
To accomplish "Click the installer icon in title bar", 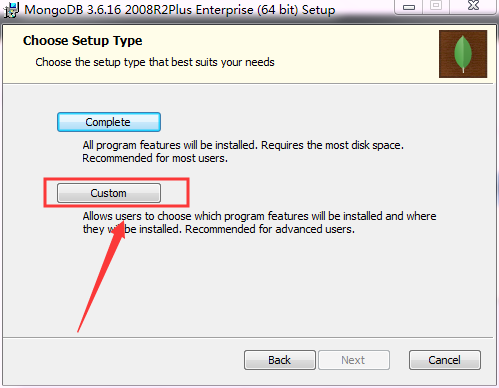I will click(x=11, y=10).
